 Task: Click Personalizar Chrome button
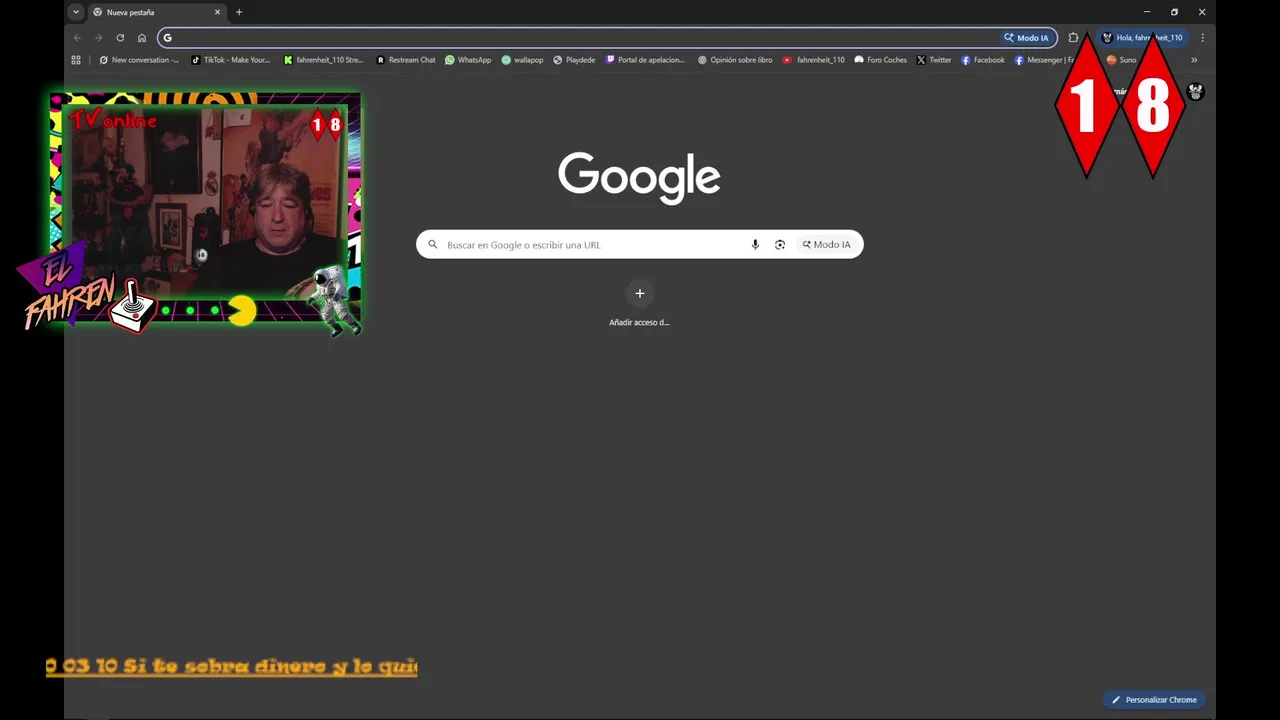(1154, 700)
